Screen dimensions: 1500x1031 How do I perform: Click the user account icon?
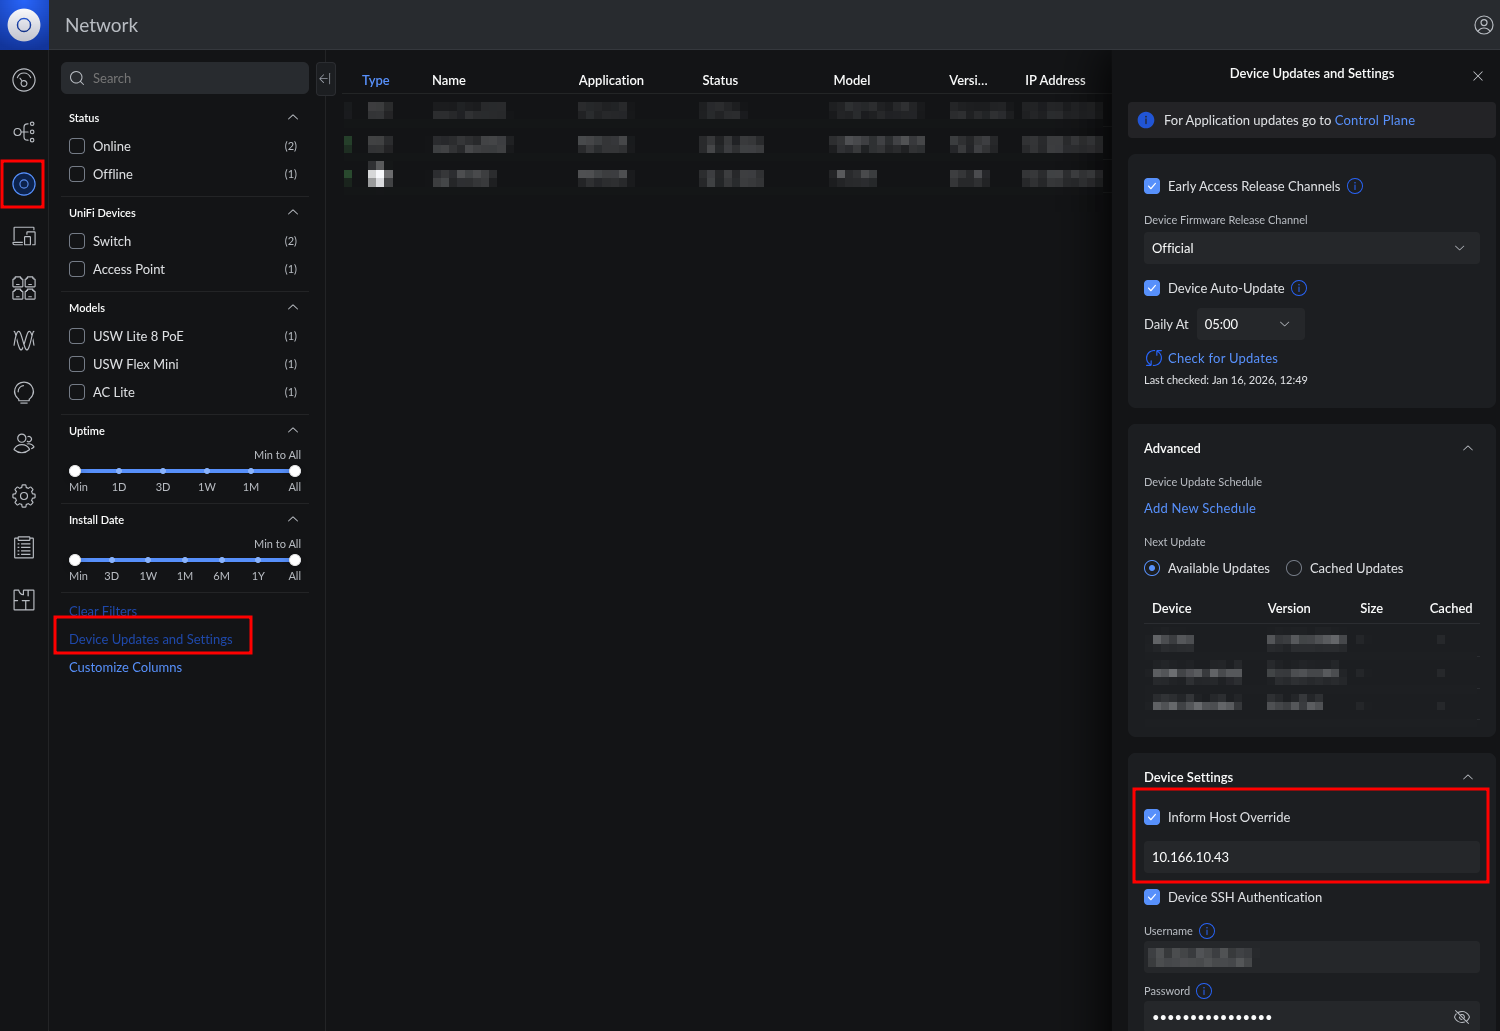[x=1483, y=25]
